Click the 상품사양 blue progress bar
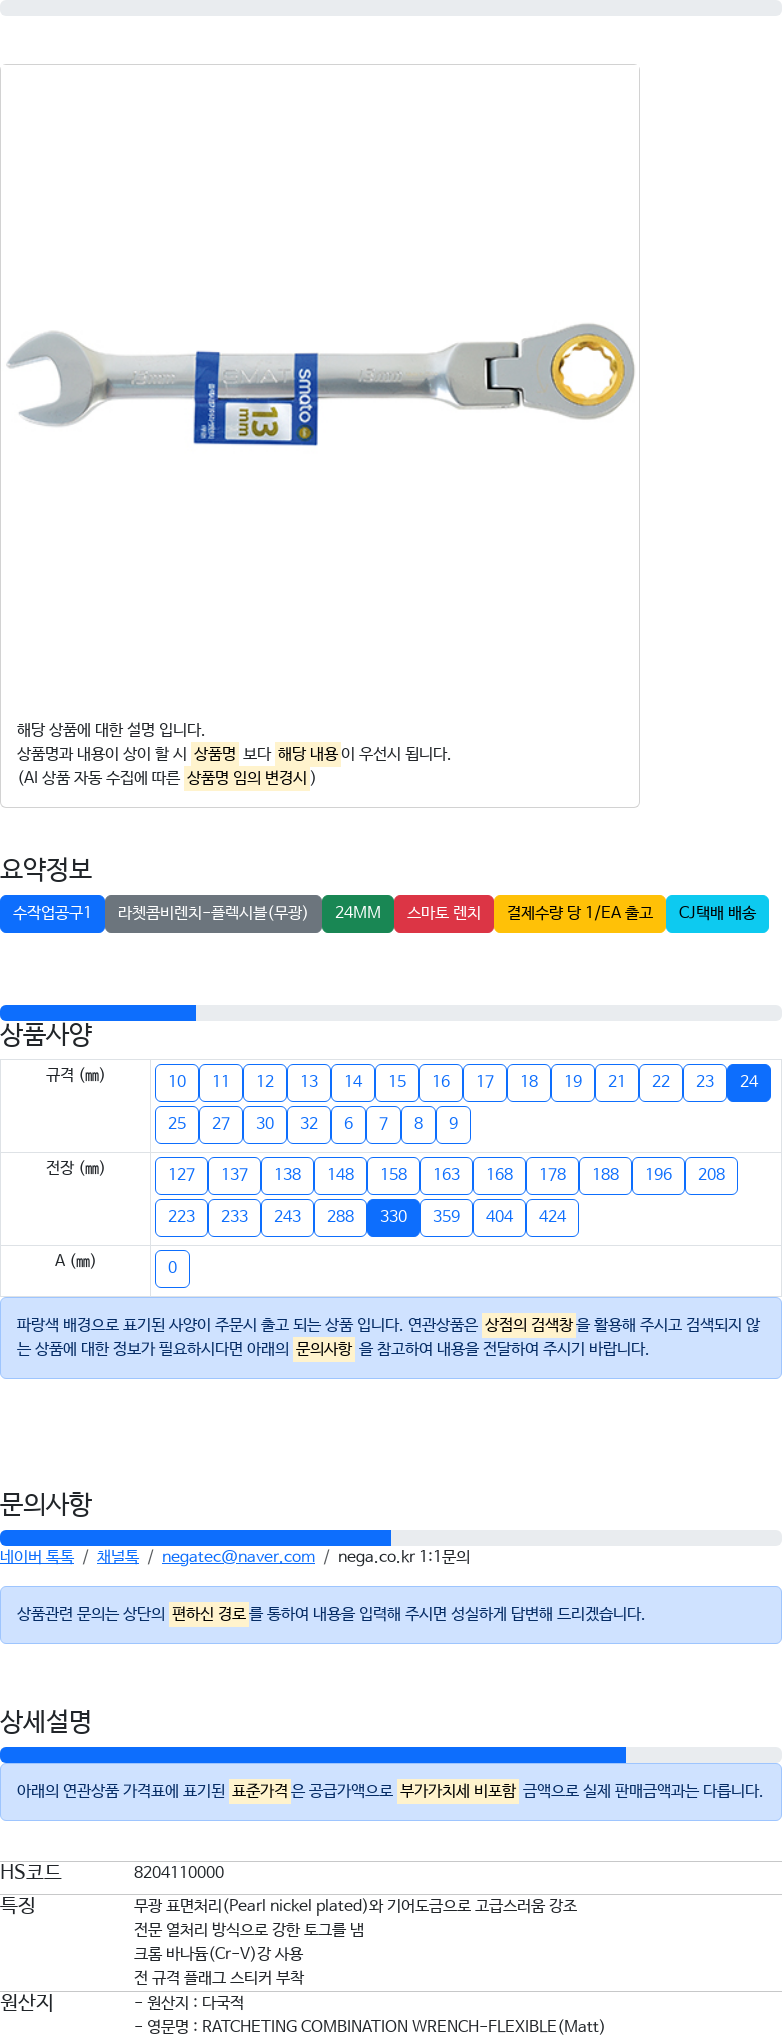 (98, 1013)
